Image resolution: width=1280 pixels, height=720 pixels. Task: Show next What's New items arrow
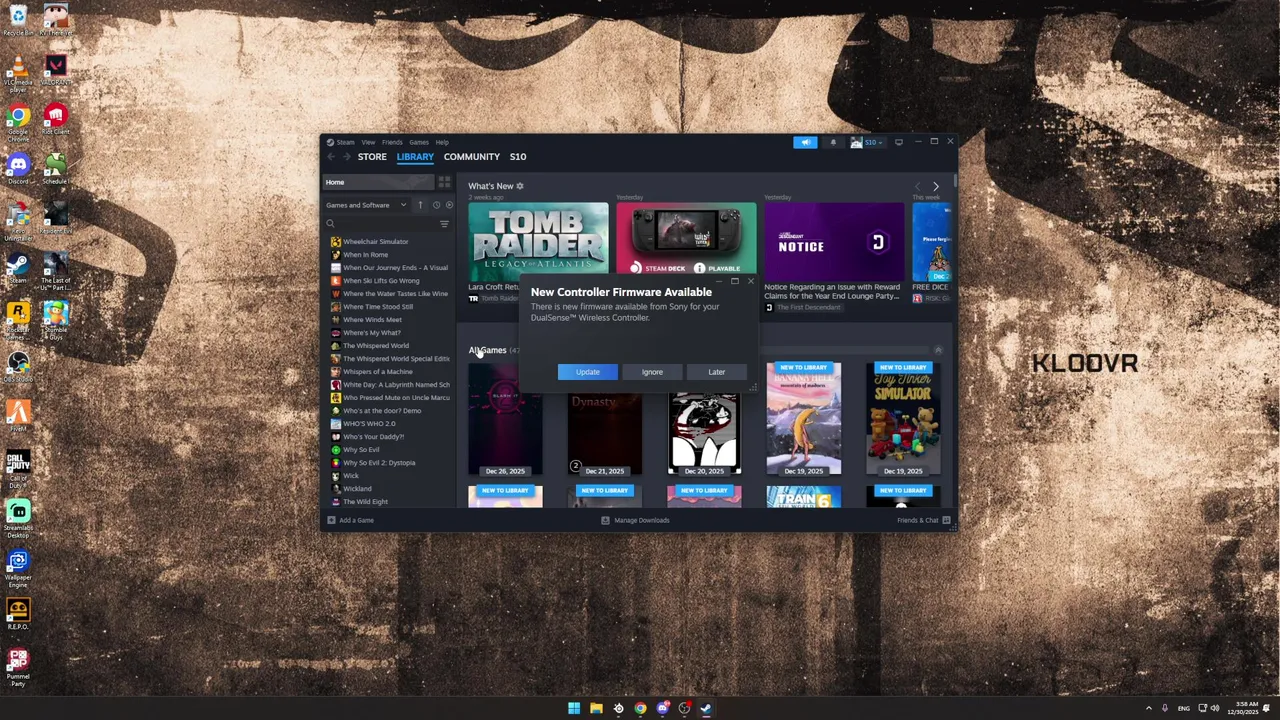pyautogui.click(x=935, y=186)
